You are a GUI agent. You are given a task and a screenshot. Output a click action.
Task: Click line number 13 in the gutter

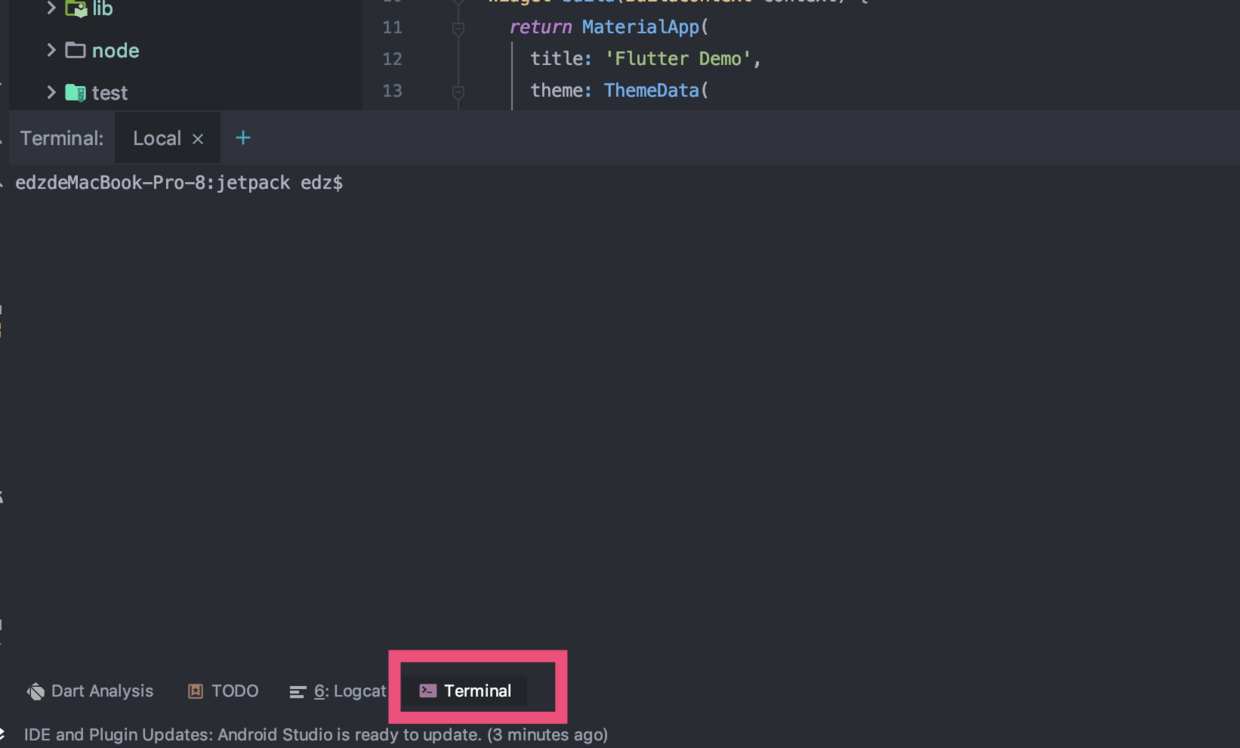click(x=392, y=91)
